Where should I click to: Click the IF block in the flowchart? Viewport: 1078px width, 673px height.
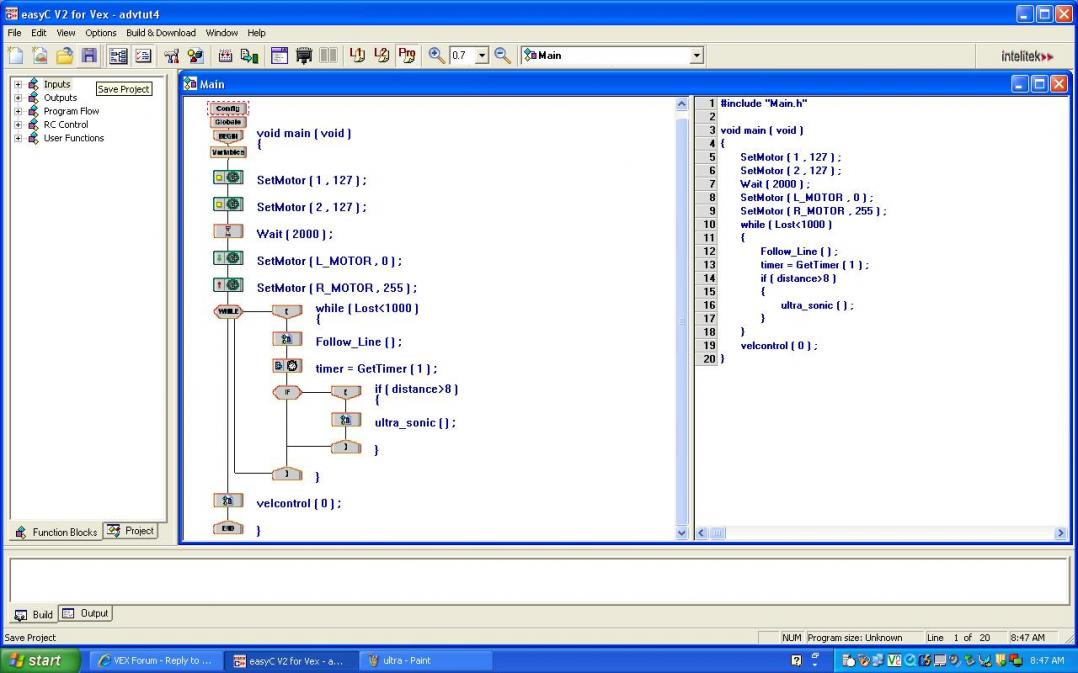click(287, 392)
